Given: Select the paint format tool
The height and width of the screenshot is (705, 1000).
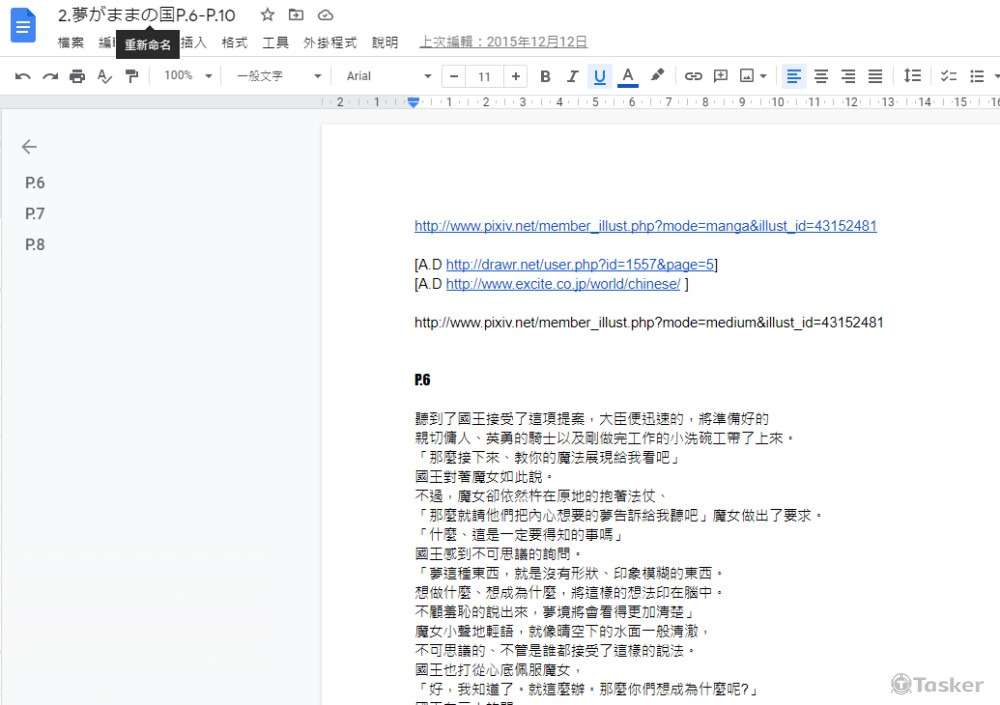Looking at the screenshot, I should [131, 76].
